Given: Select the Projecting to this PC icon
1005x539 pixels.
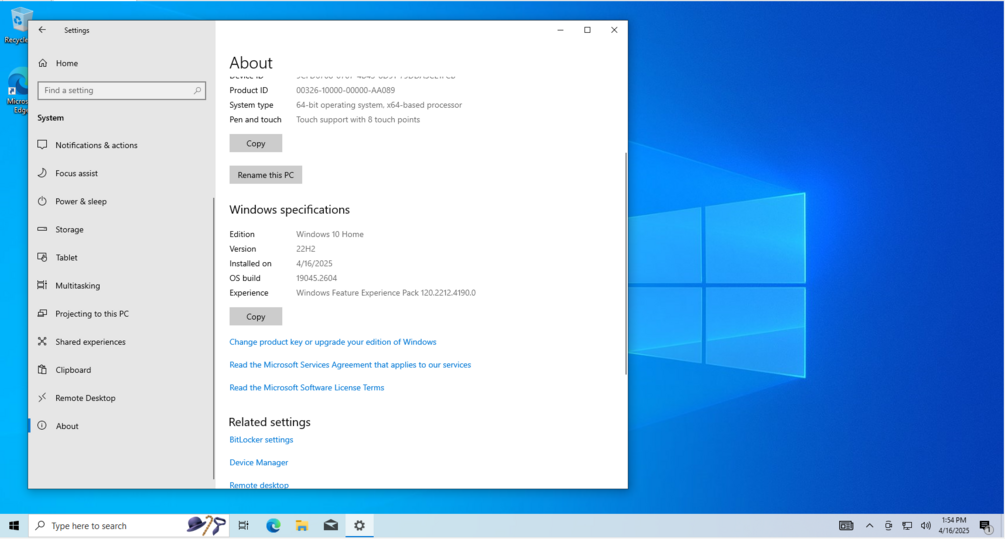Looking at the screenshot, I should pyautogui.click(x=42, y=313).
